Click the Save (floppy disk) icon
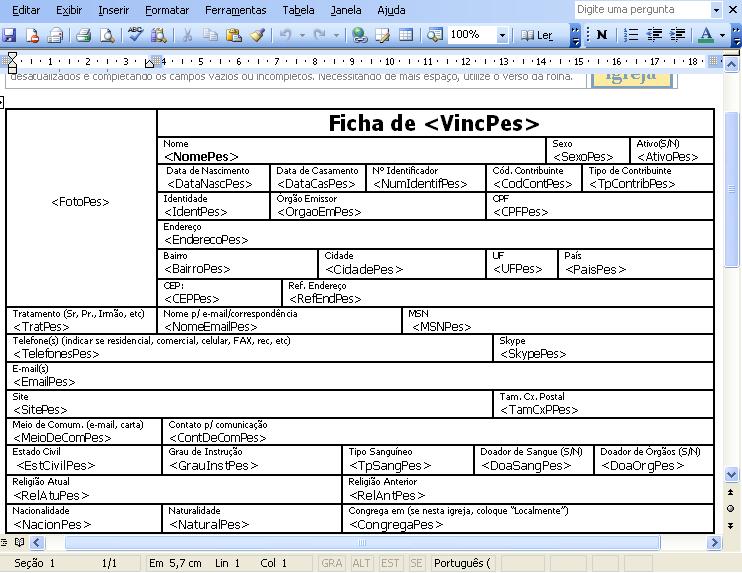 [x=9, y=35]
